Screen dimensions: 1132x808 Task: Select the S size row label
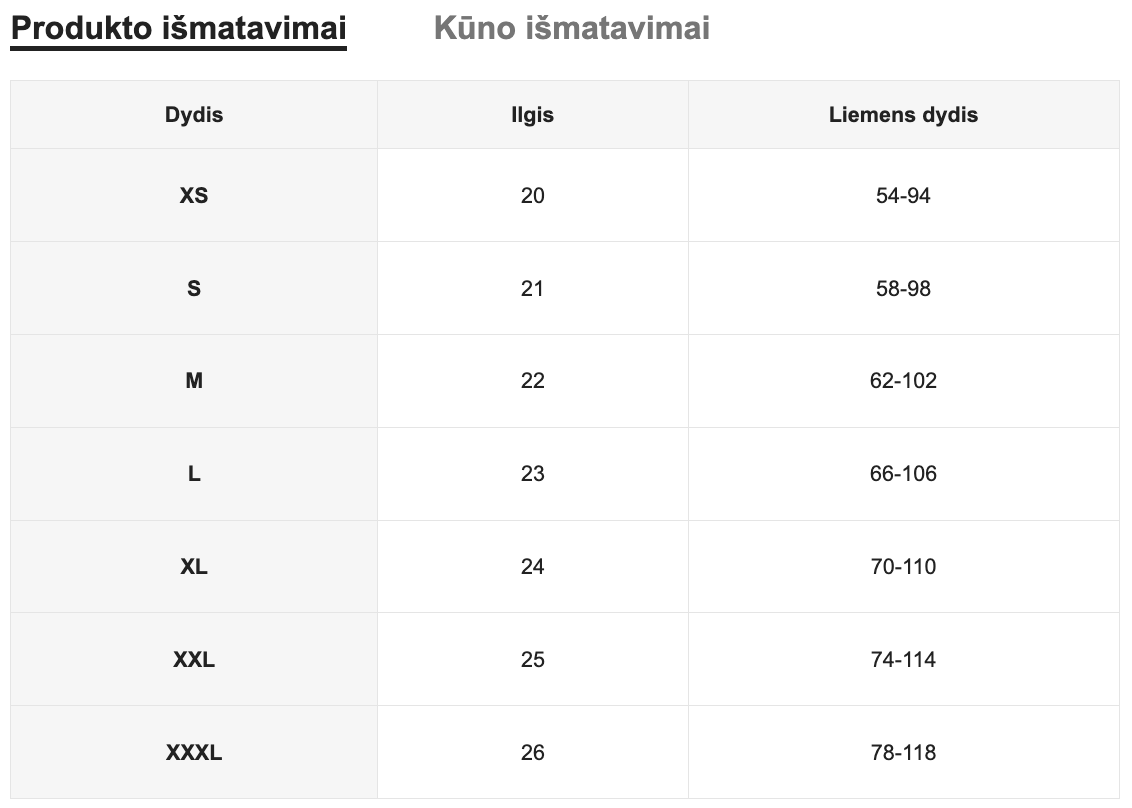(194, 289)
